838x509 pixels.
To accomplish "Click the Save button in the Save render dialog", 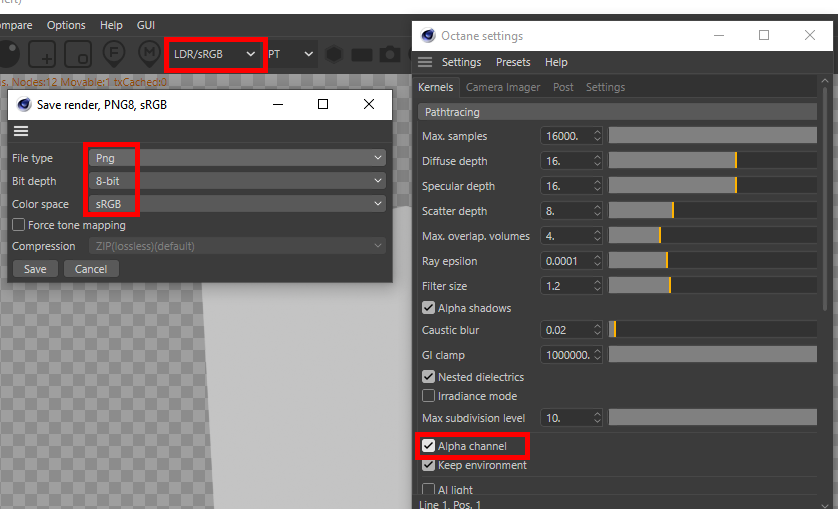I will (x=35, y=269).
